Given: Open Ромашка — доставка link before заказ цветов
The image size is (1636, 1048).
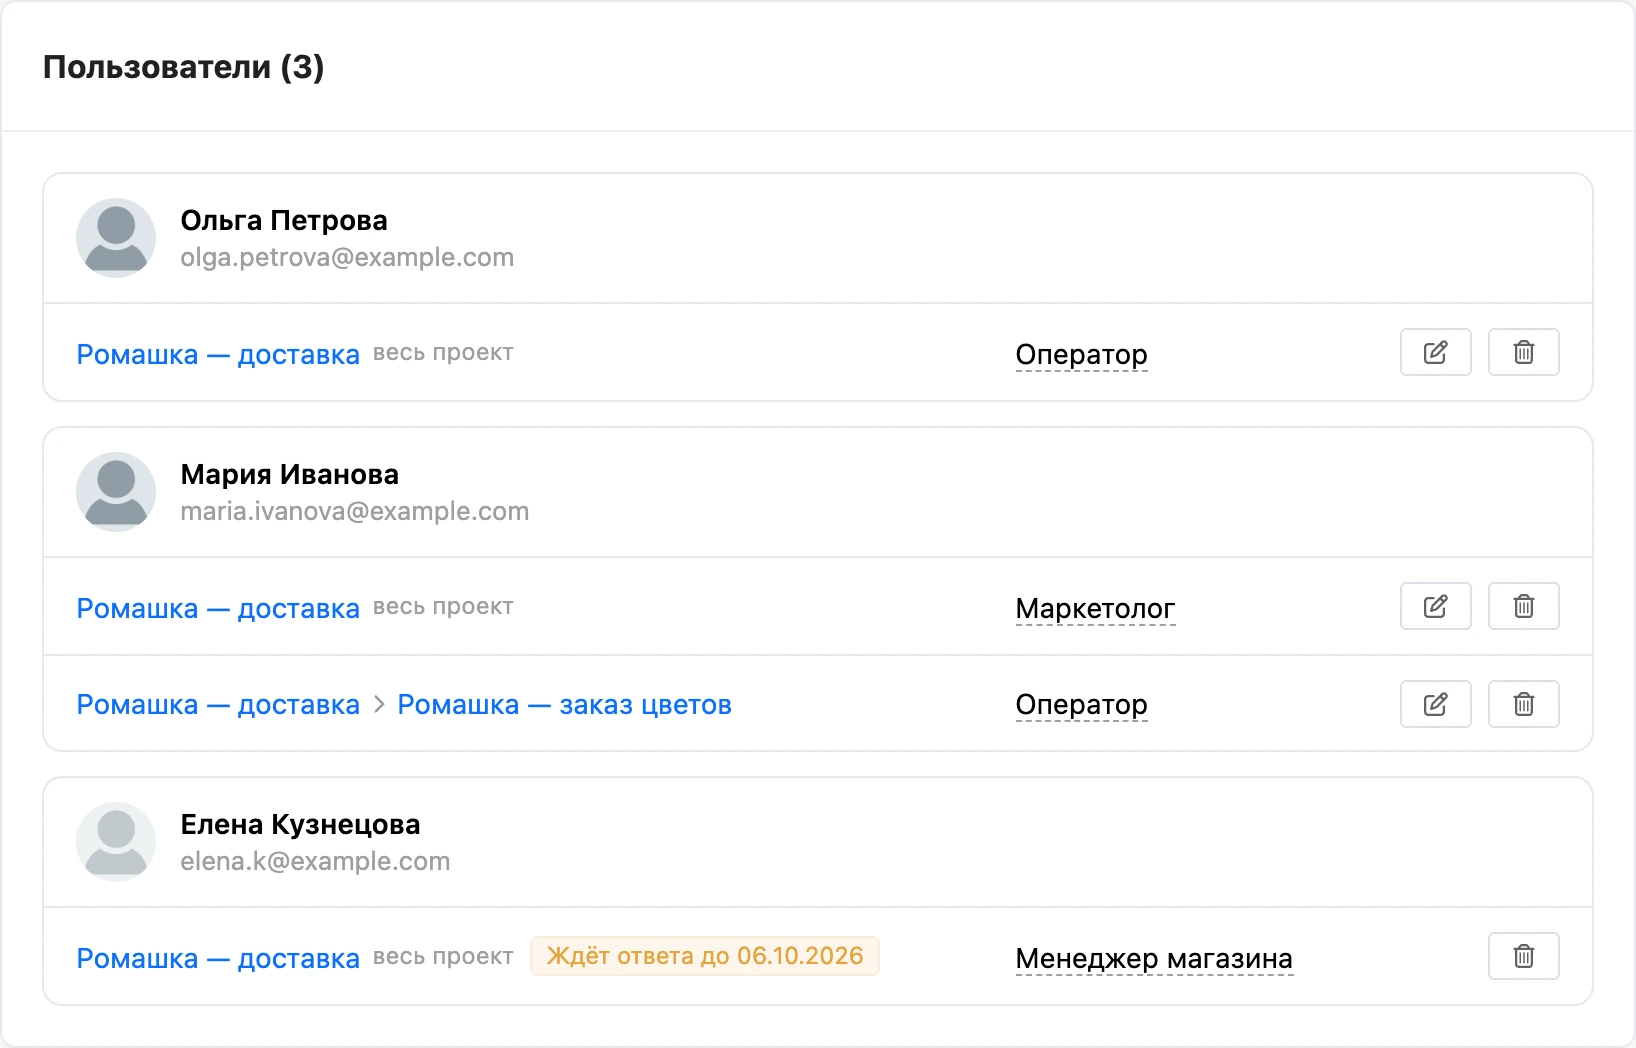Looking at the screenshot, I should (x=218, y=704).
